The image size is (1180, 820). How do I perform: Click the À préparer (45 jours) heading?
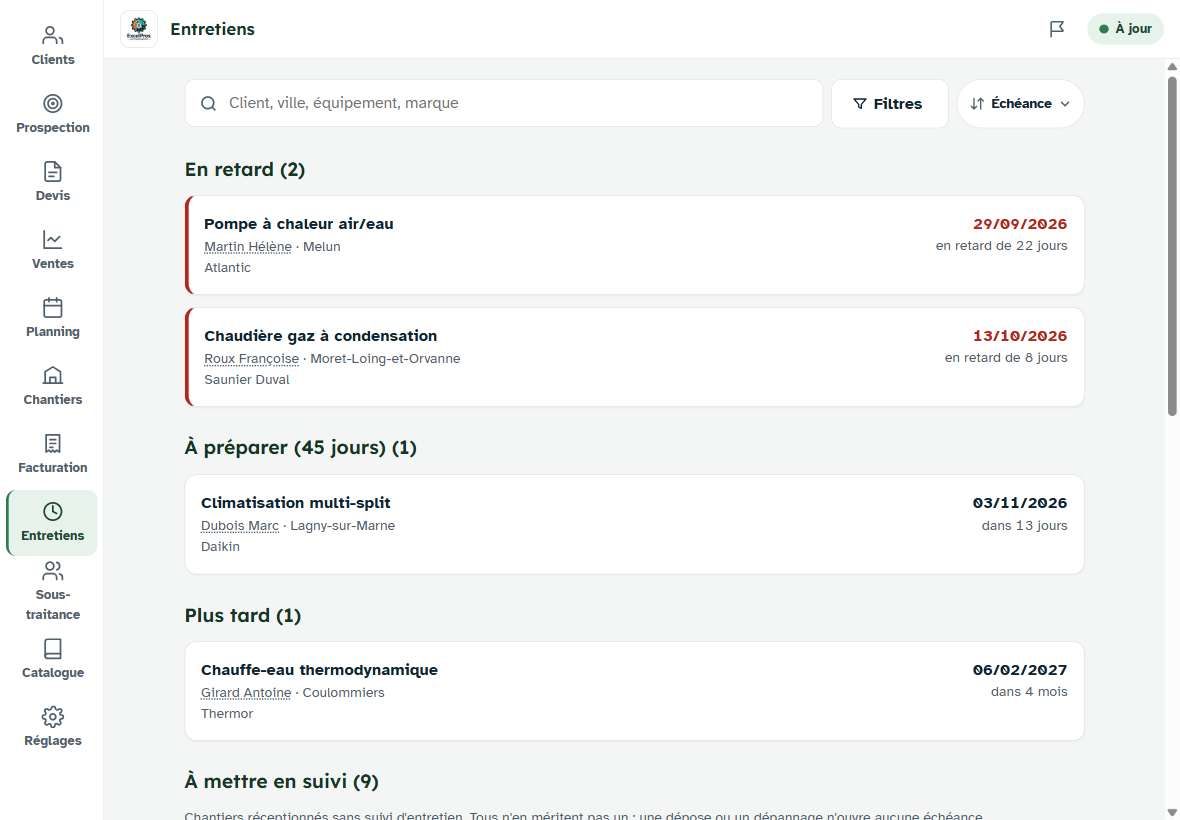pyautogui.click(x=300, y=448)
